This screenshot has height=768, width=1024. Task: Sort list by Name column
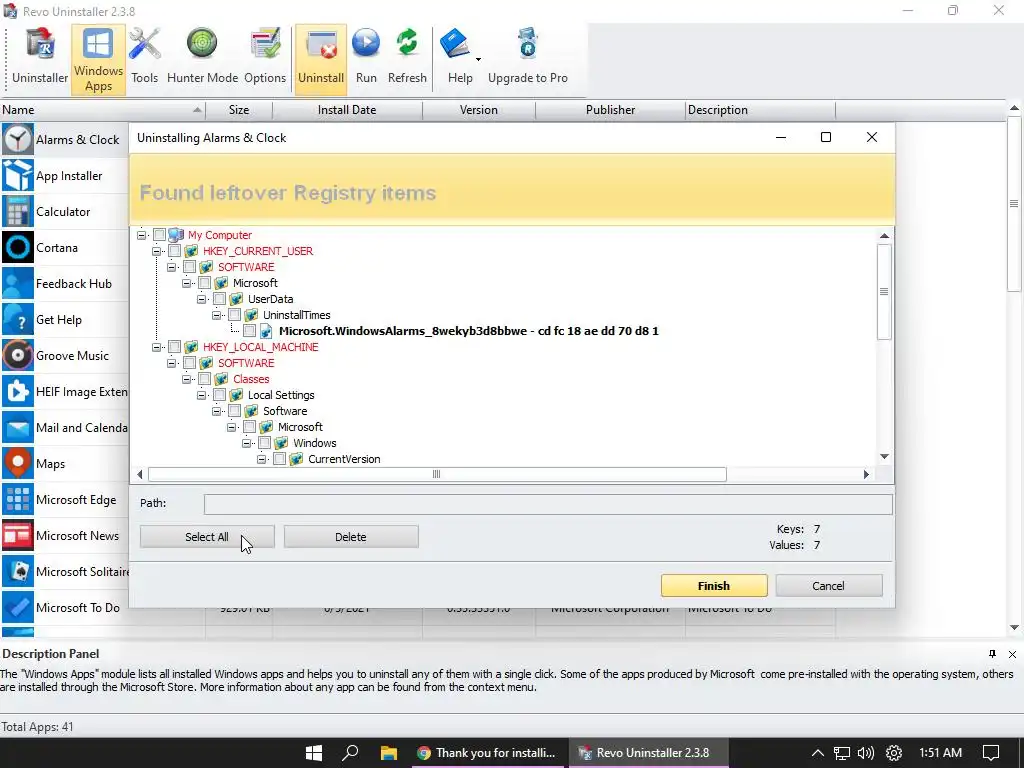(x=103, y=110)
